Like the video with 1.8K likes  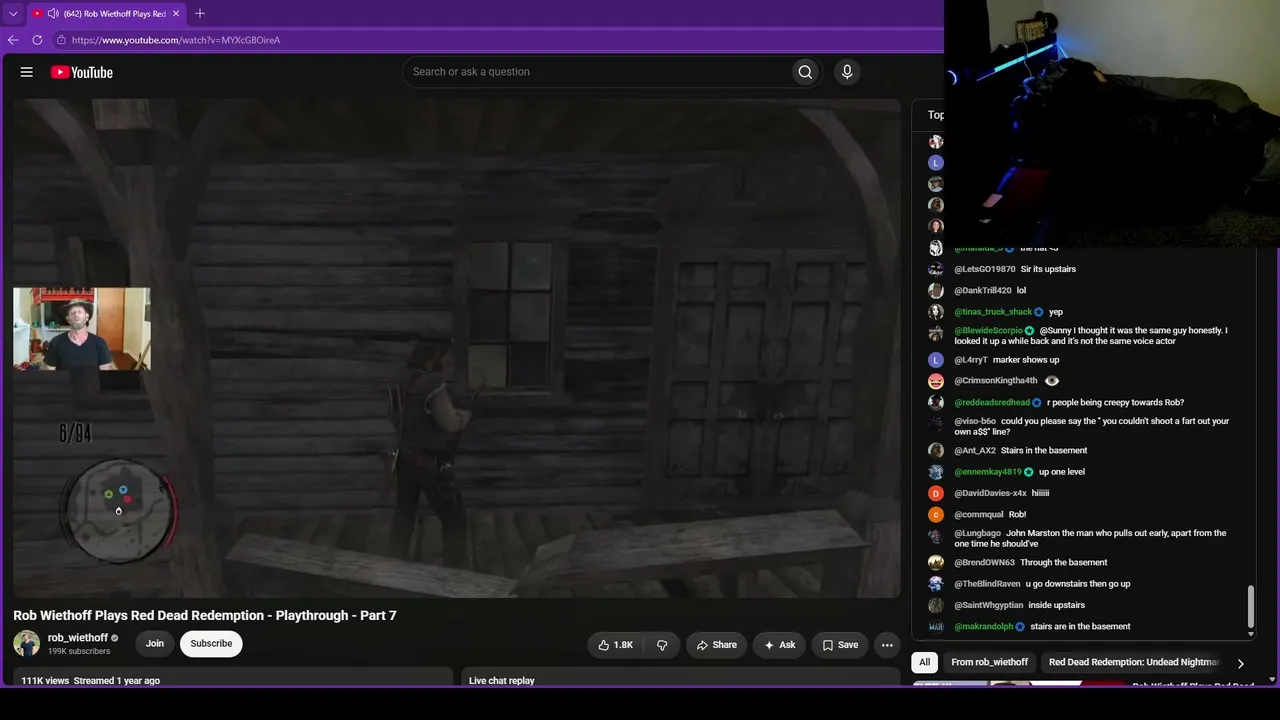(615, 645)
